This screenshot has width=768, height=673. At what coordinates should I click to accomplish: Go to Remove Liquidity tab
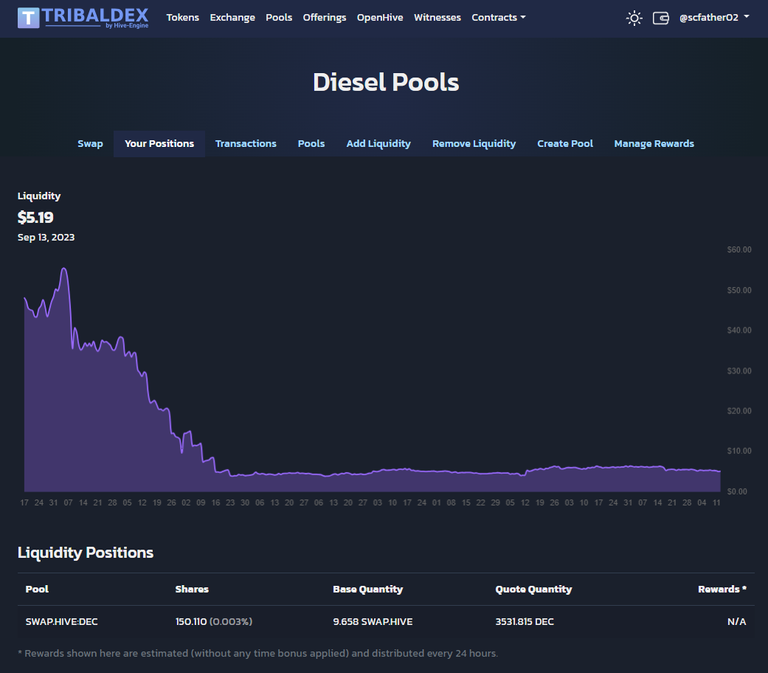click(x=474, y=144)
